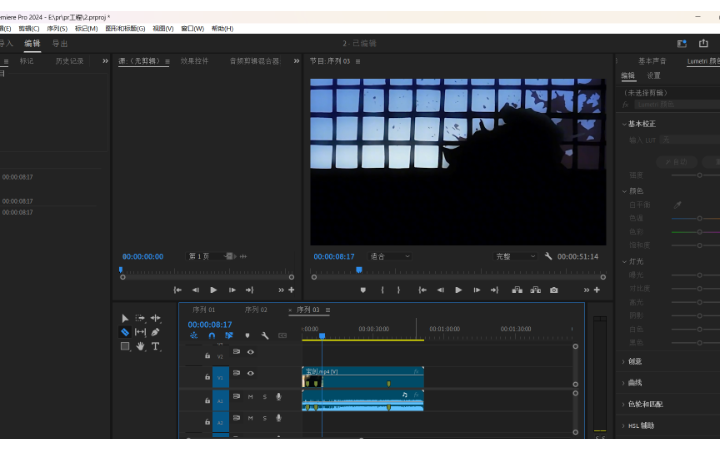The height and width of the screenshot is (450, 720).
Task: Mark In point in Program Monitor
Action: click(382, 290)
